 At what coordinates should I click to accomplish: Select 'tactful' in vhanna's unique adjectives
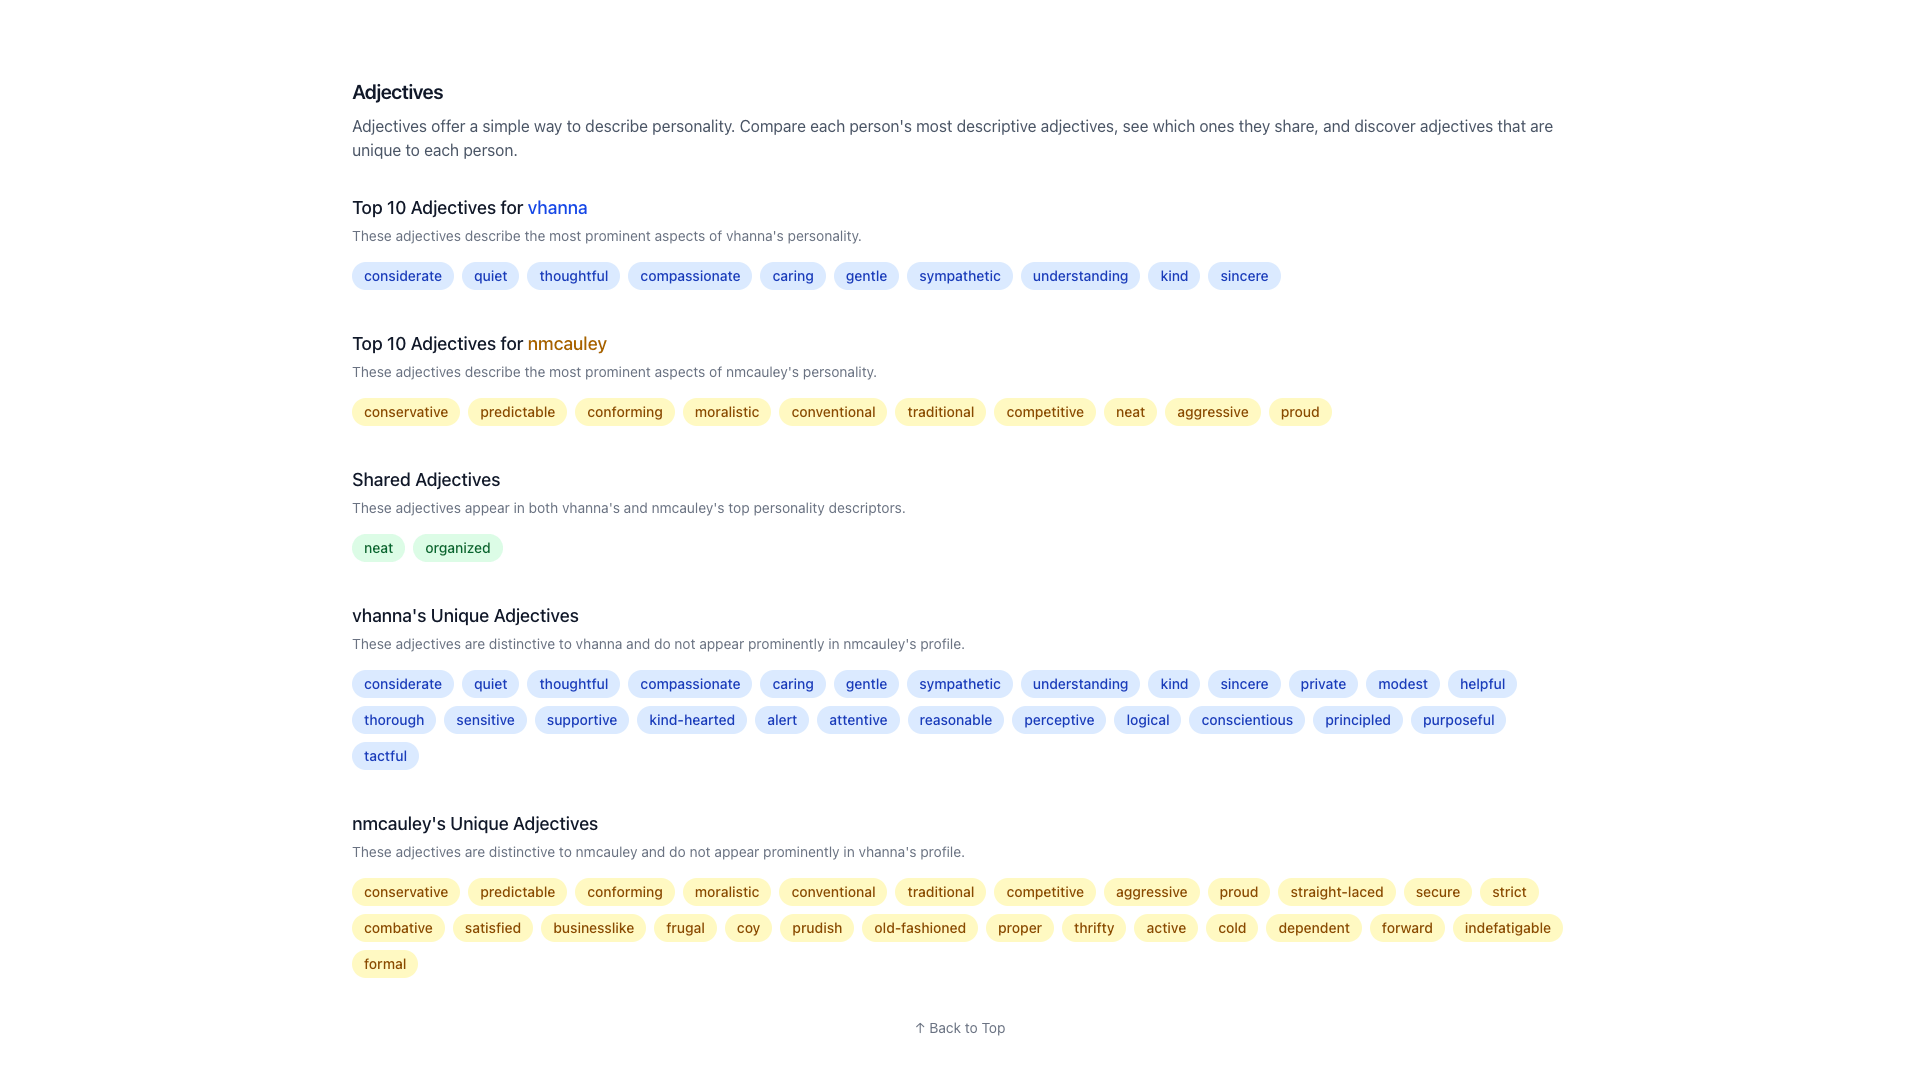tap(385, 756)
